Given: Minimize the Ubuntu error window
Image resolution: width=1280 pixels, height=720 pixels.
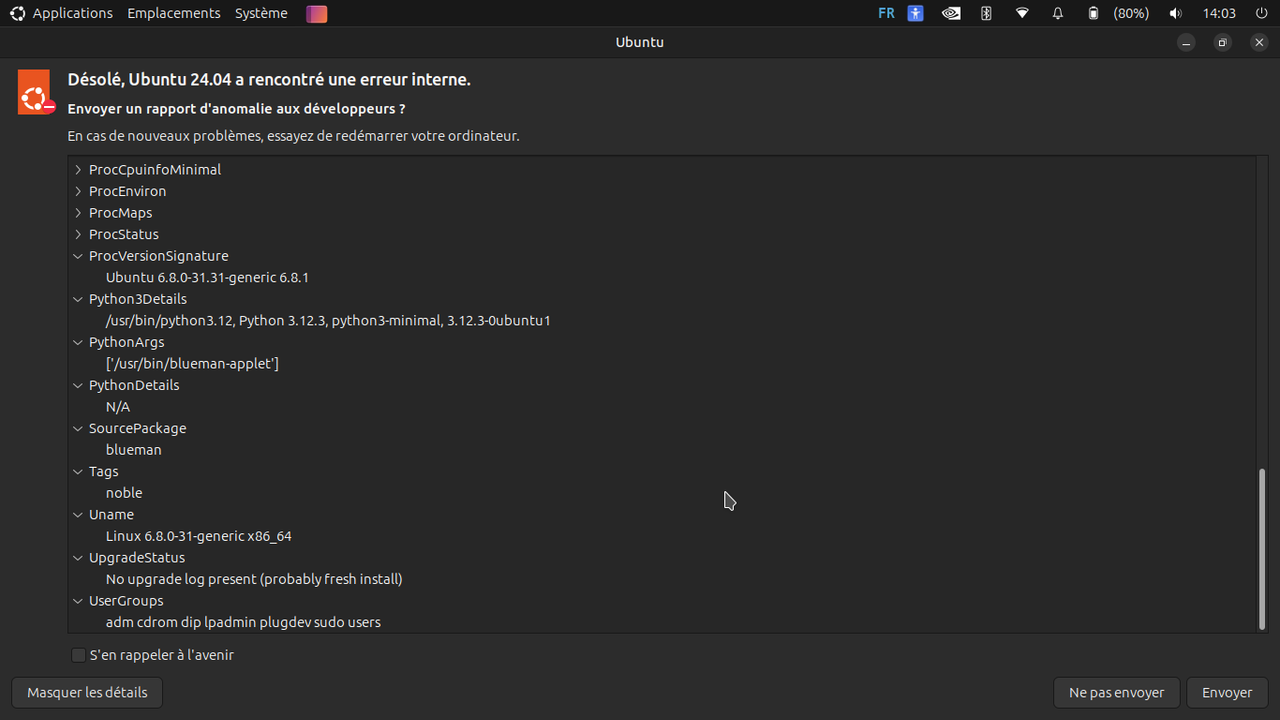Looking at the screenshot, I should click(1186, 42).
